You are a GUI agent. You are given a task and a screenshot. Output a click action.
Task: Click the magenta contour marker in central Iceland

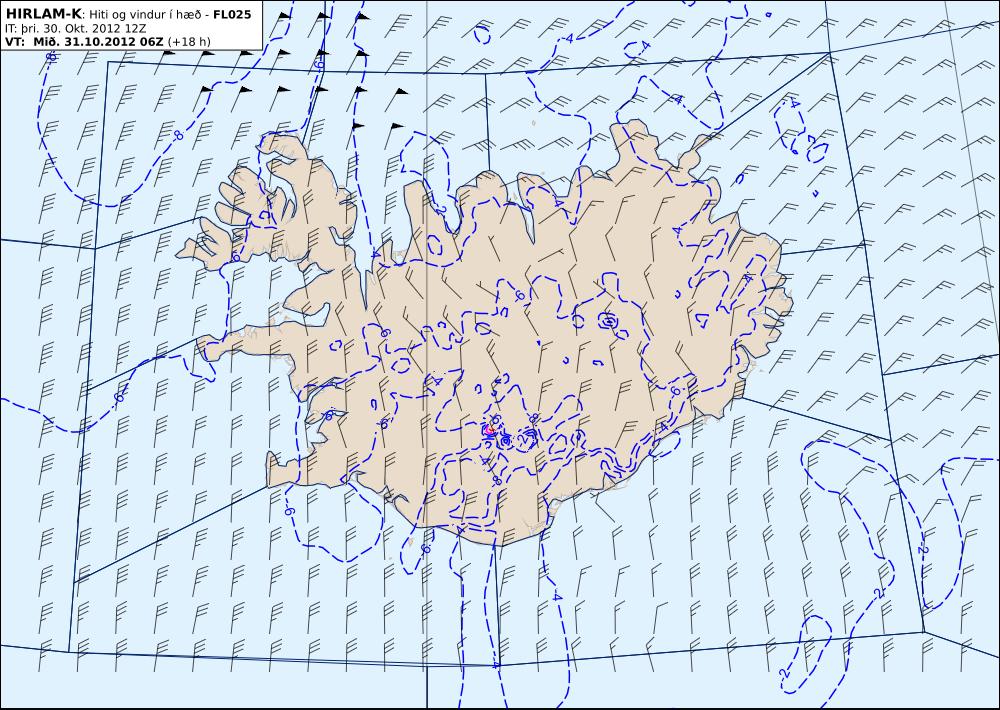(490, 431)
